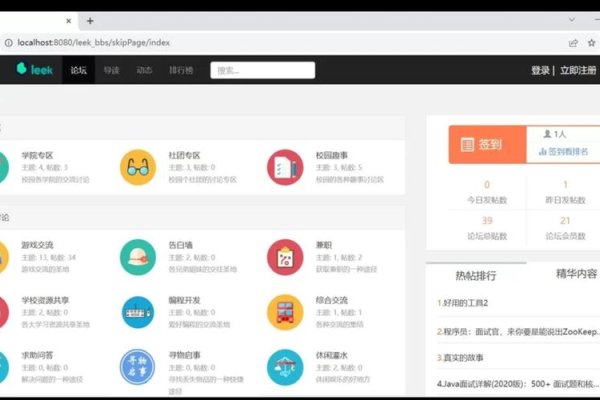This screenshot has height=400, width=600.
Task: Open the 动态 nav item
Action: (x=144, y=70)
